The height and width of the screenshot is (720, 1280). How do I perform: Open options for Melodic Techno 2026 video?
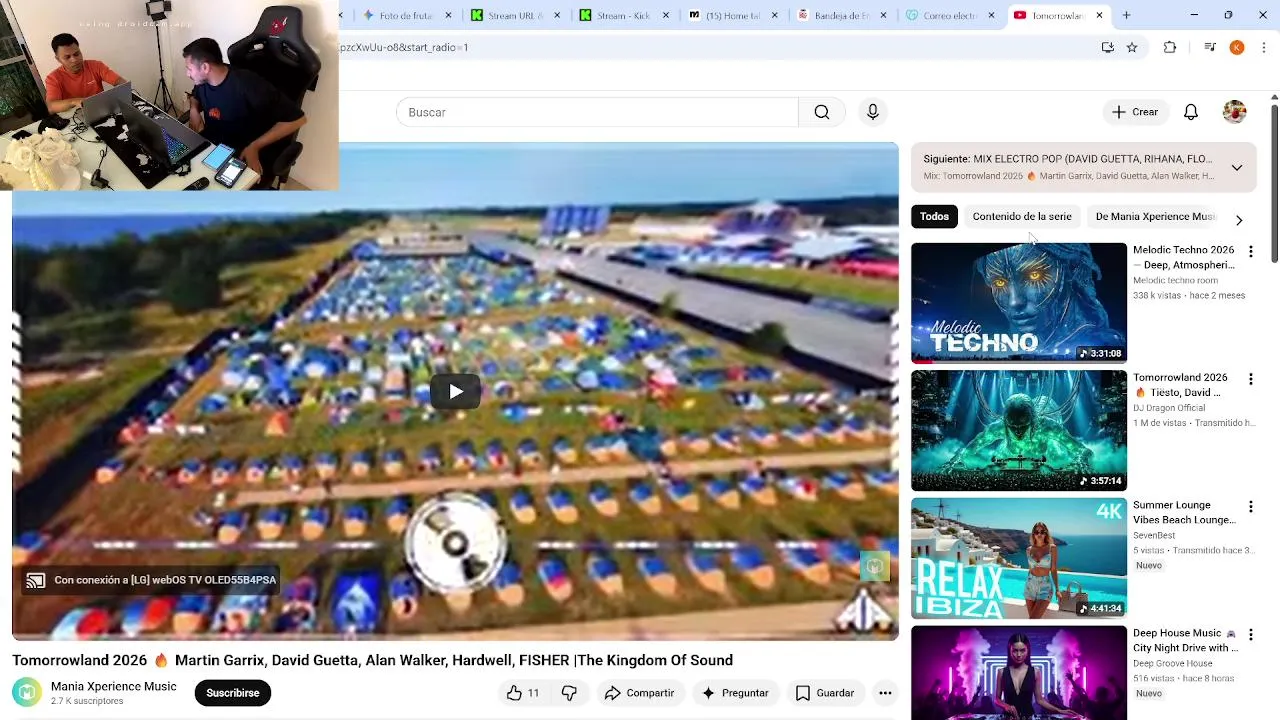[1250, 252]
